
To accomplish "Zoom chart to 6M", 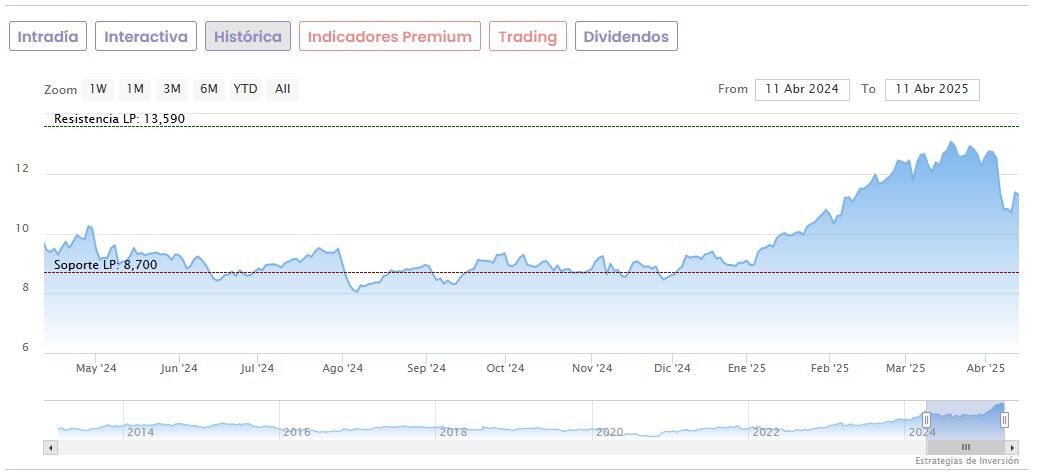I will pyautogui.click(x=208, y=89).
